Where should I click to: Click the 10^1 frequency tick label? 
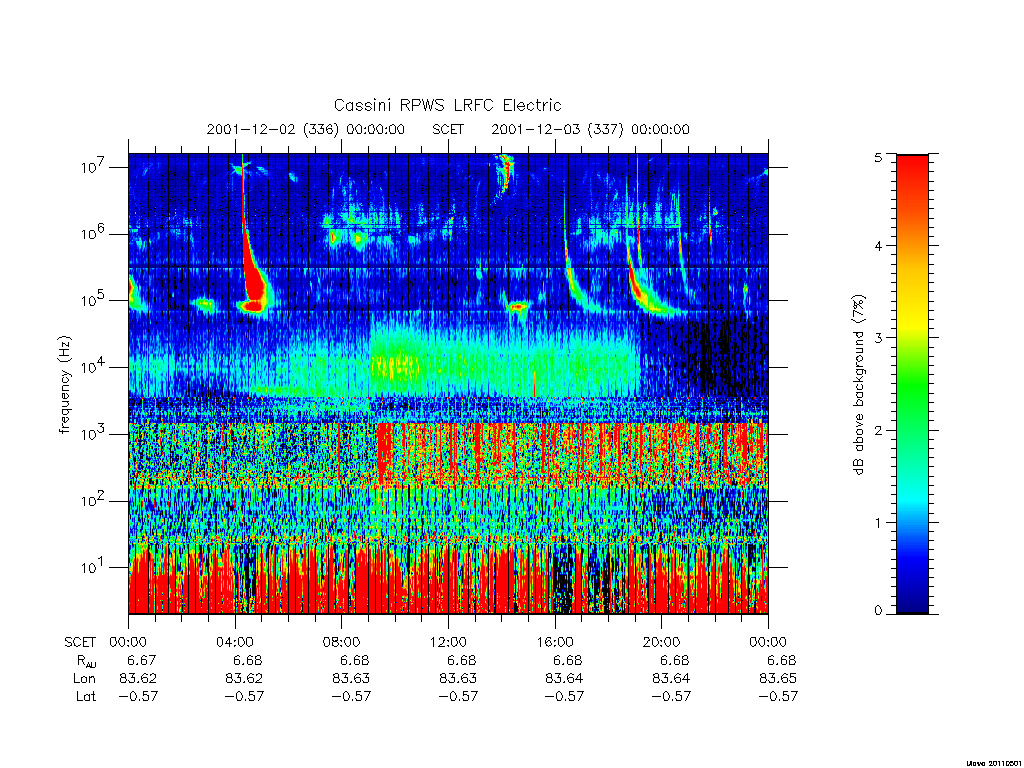[x=93, y=568]
